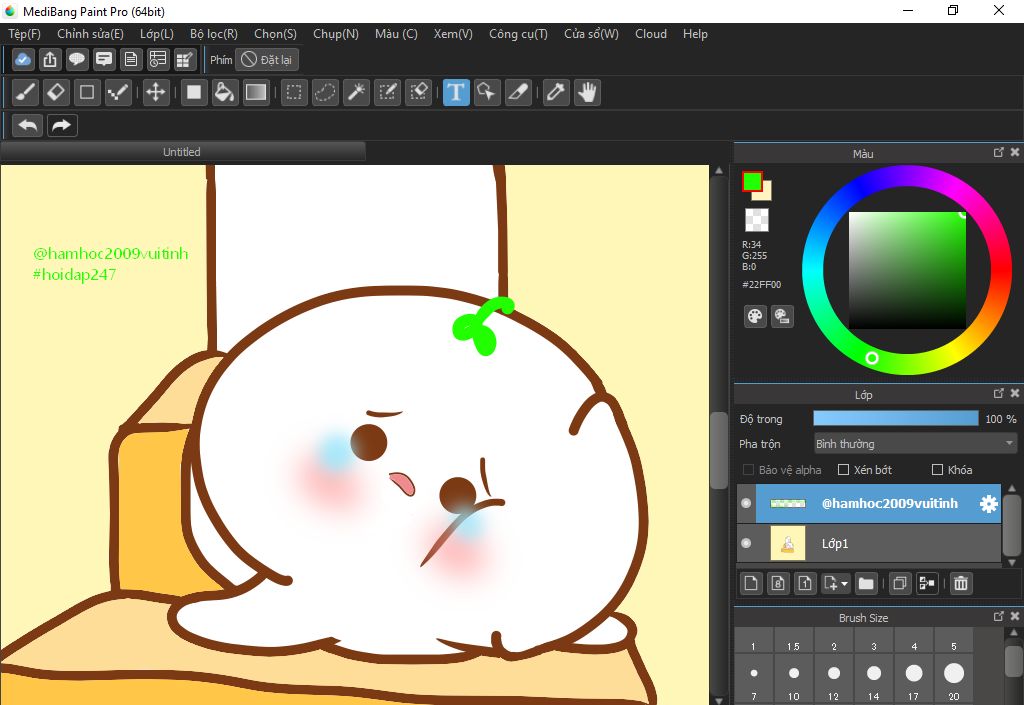
Task: Select the Text tool
Action: [x=456, y=92]
